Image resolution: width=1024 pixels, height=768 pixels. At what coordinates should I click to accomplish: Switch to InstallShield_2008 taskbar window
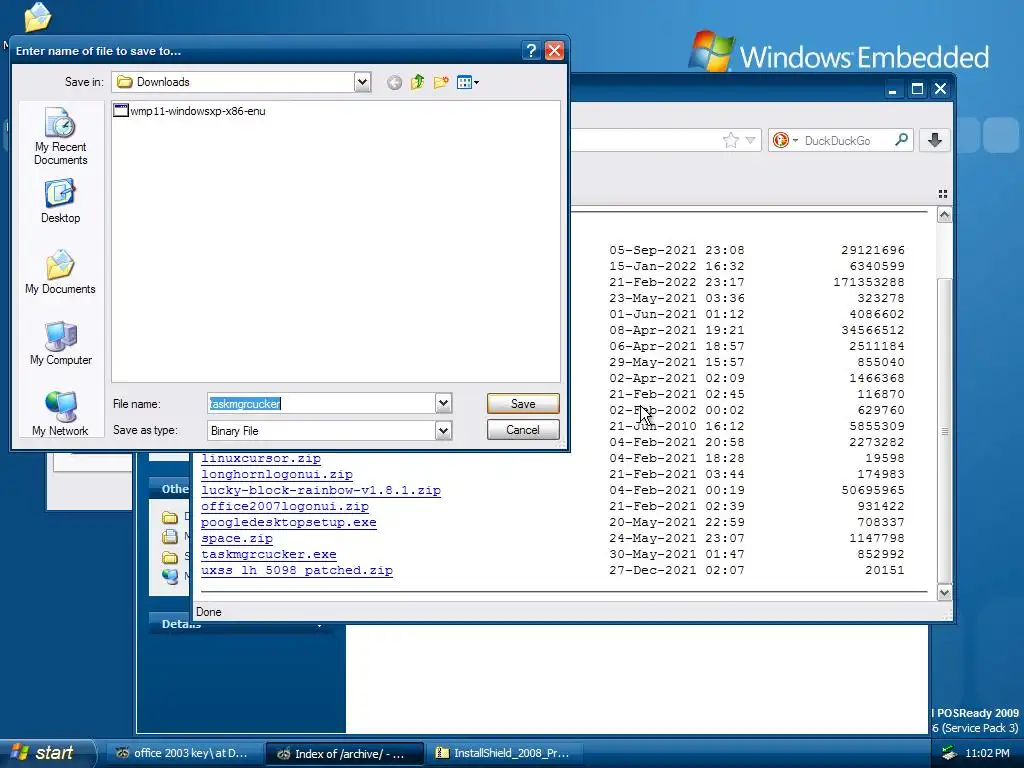504,753
